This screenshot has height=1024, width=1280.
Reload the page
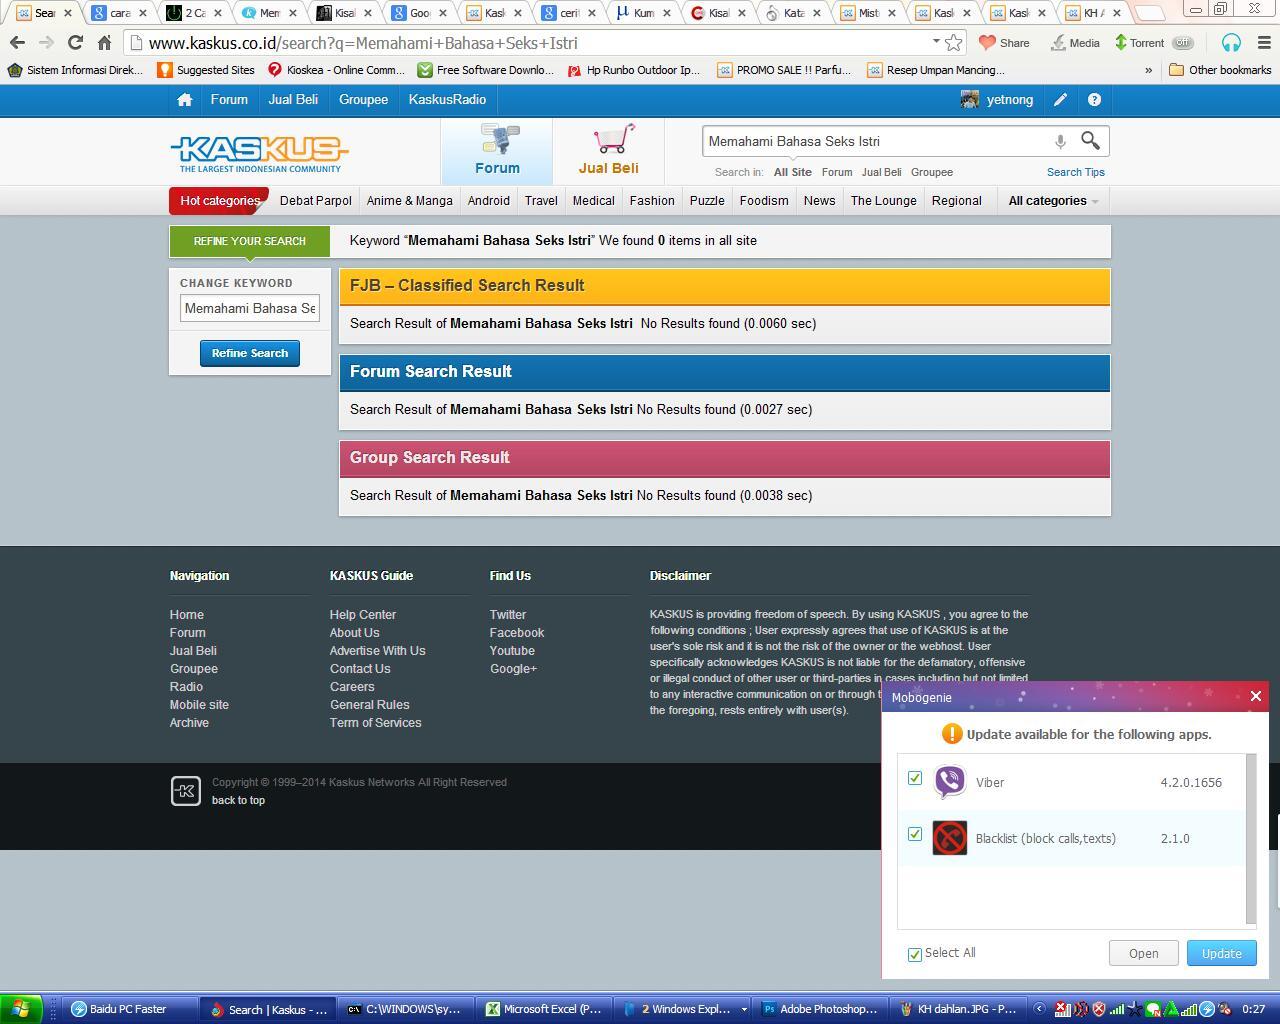click(x=75, y=43)
